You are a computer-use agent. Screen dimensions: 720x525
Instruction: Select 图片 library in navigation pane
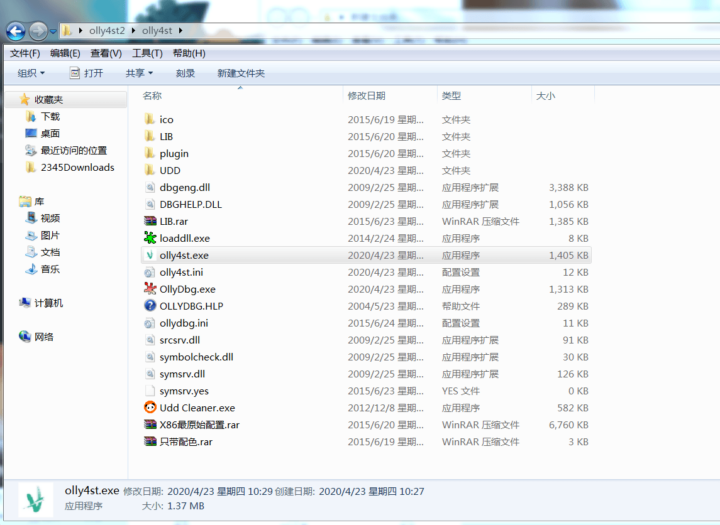[50, 236]
